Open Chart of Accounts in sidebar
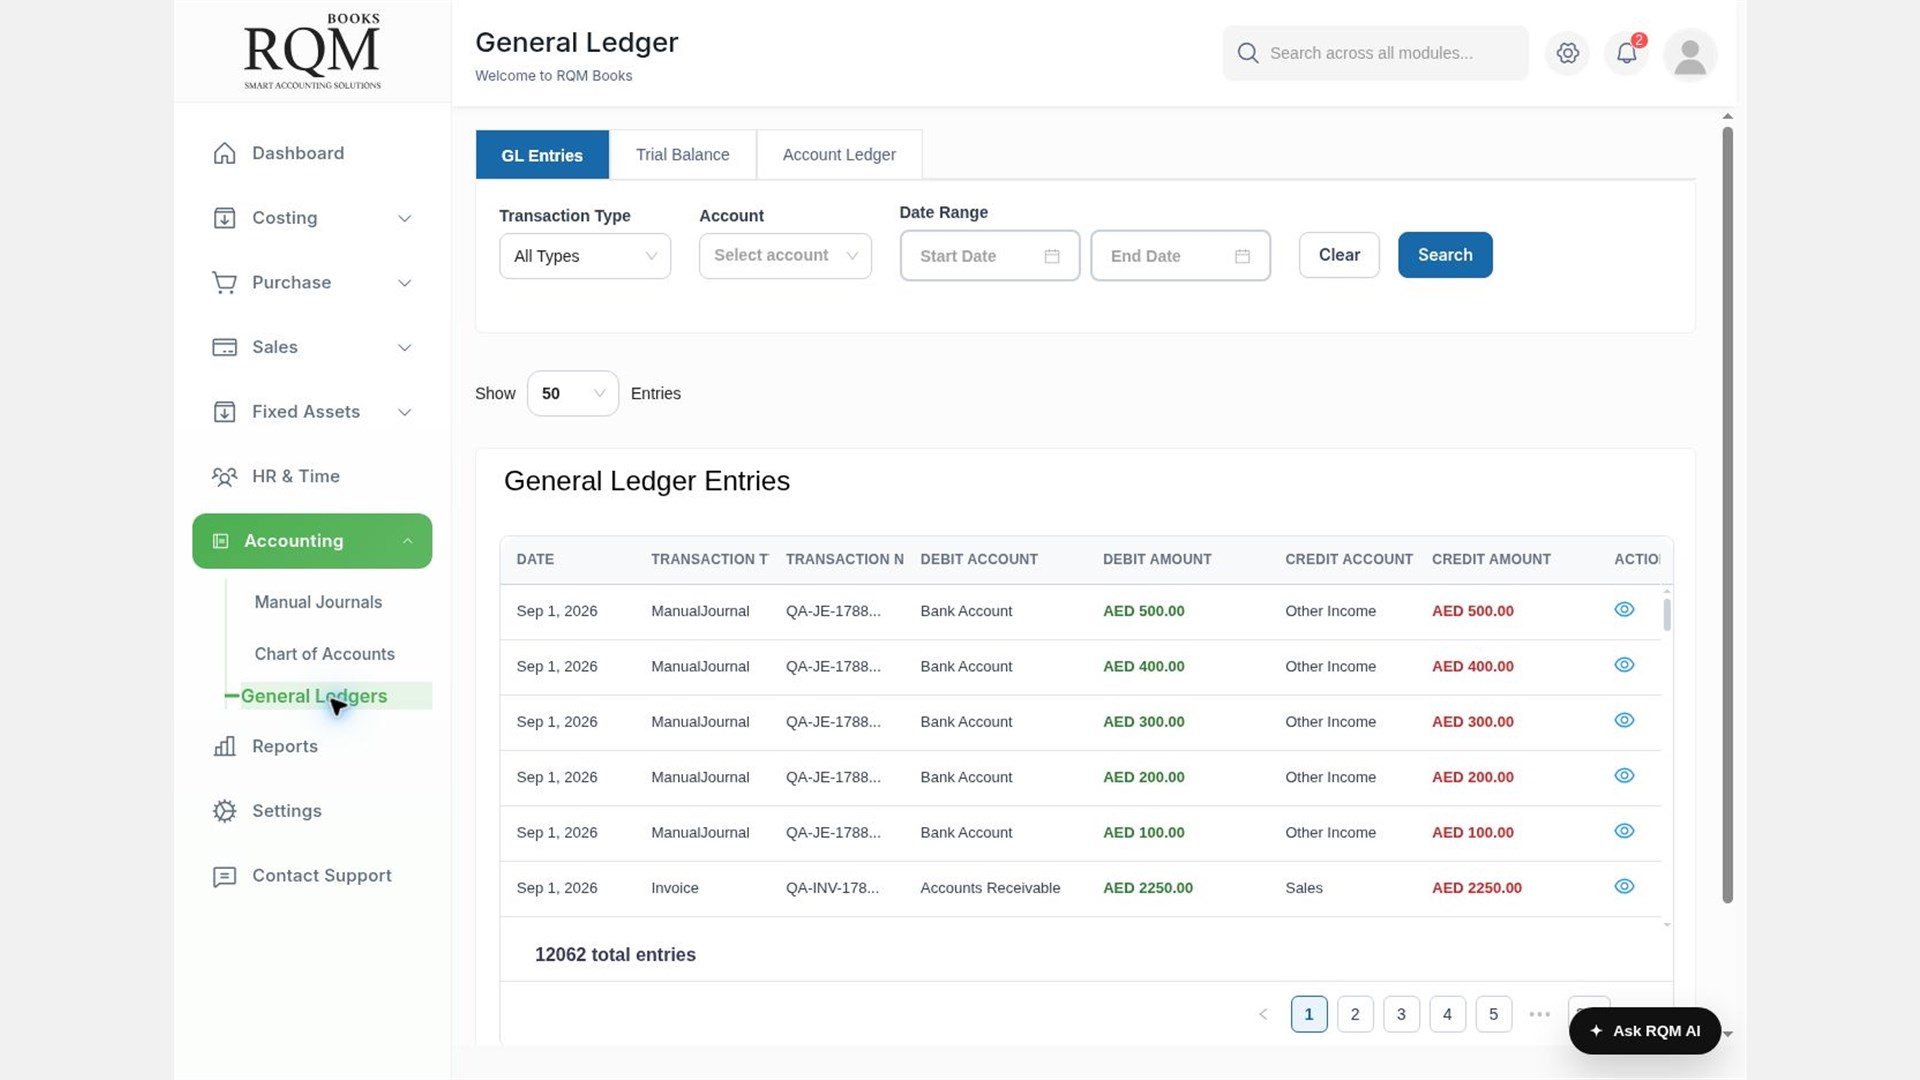The image size is (1920, 1080). click(324, 654)
